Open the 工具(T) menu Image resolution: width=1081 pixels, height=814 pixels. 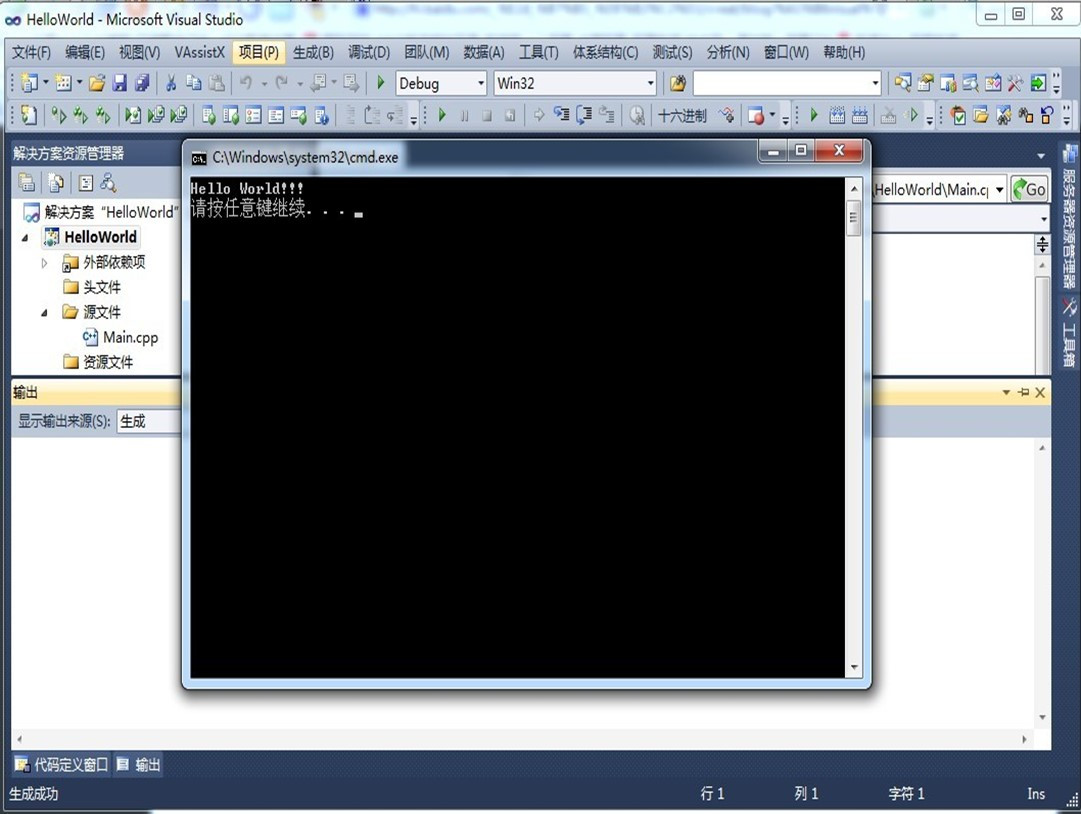pos(538,52)
